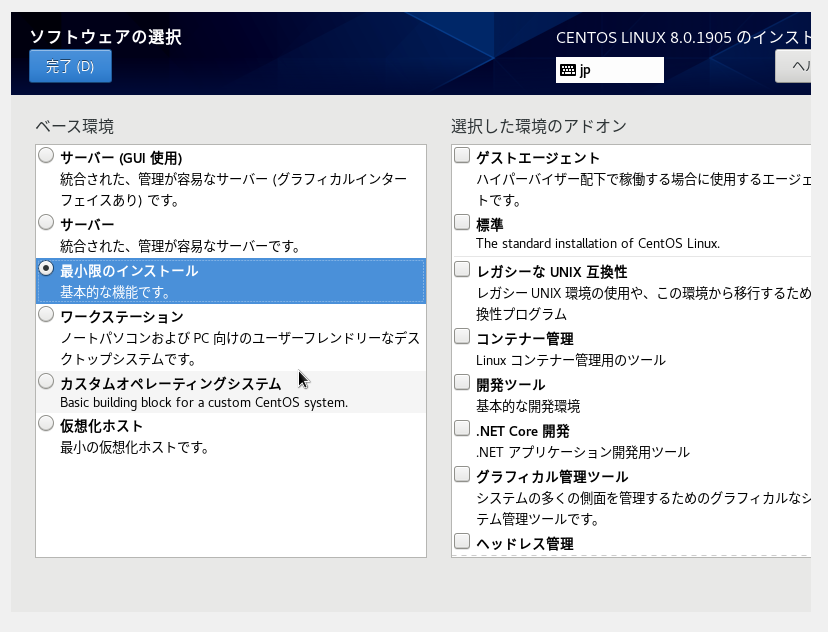Image resolution: width=828 pixels, height=632 pixels.
Task: Click the 開発ツール label text
Action: (x=511, y=385)
